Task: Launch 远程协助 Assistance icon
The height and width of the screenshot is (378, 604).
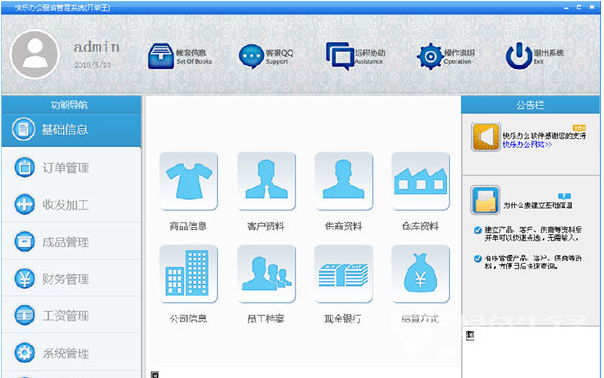Action: 340,56
